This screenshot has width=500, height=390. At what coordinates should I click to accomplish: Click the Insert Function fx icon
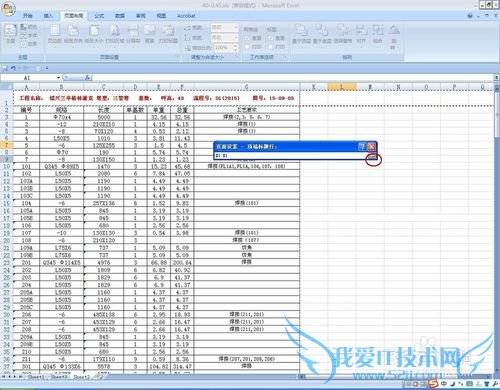[x=88, y=77]
